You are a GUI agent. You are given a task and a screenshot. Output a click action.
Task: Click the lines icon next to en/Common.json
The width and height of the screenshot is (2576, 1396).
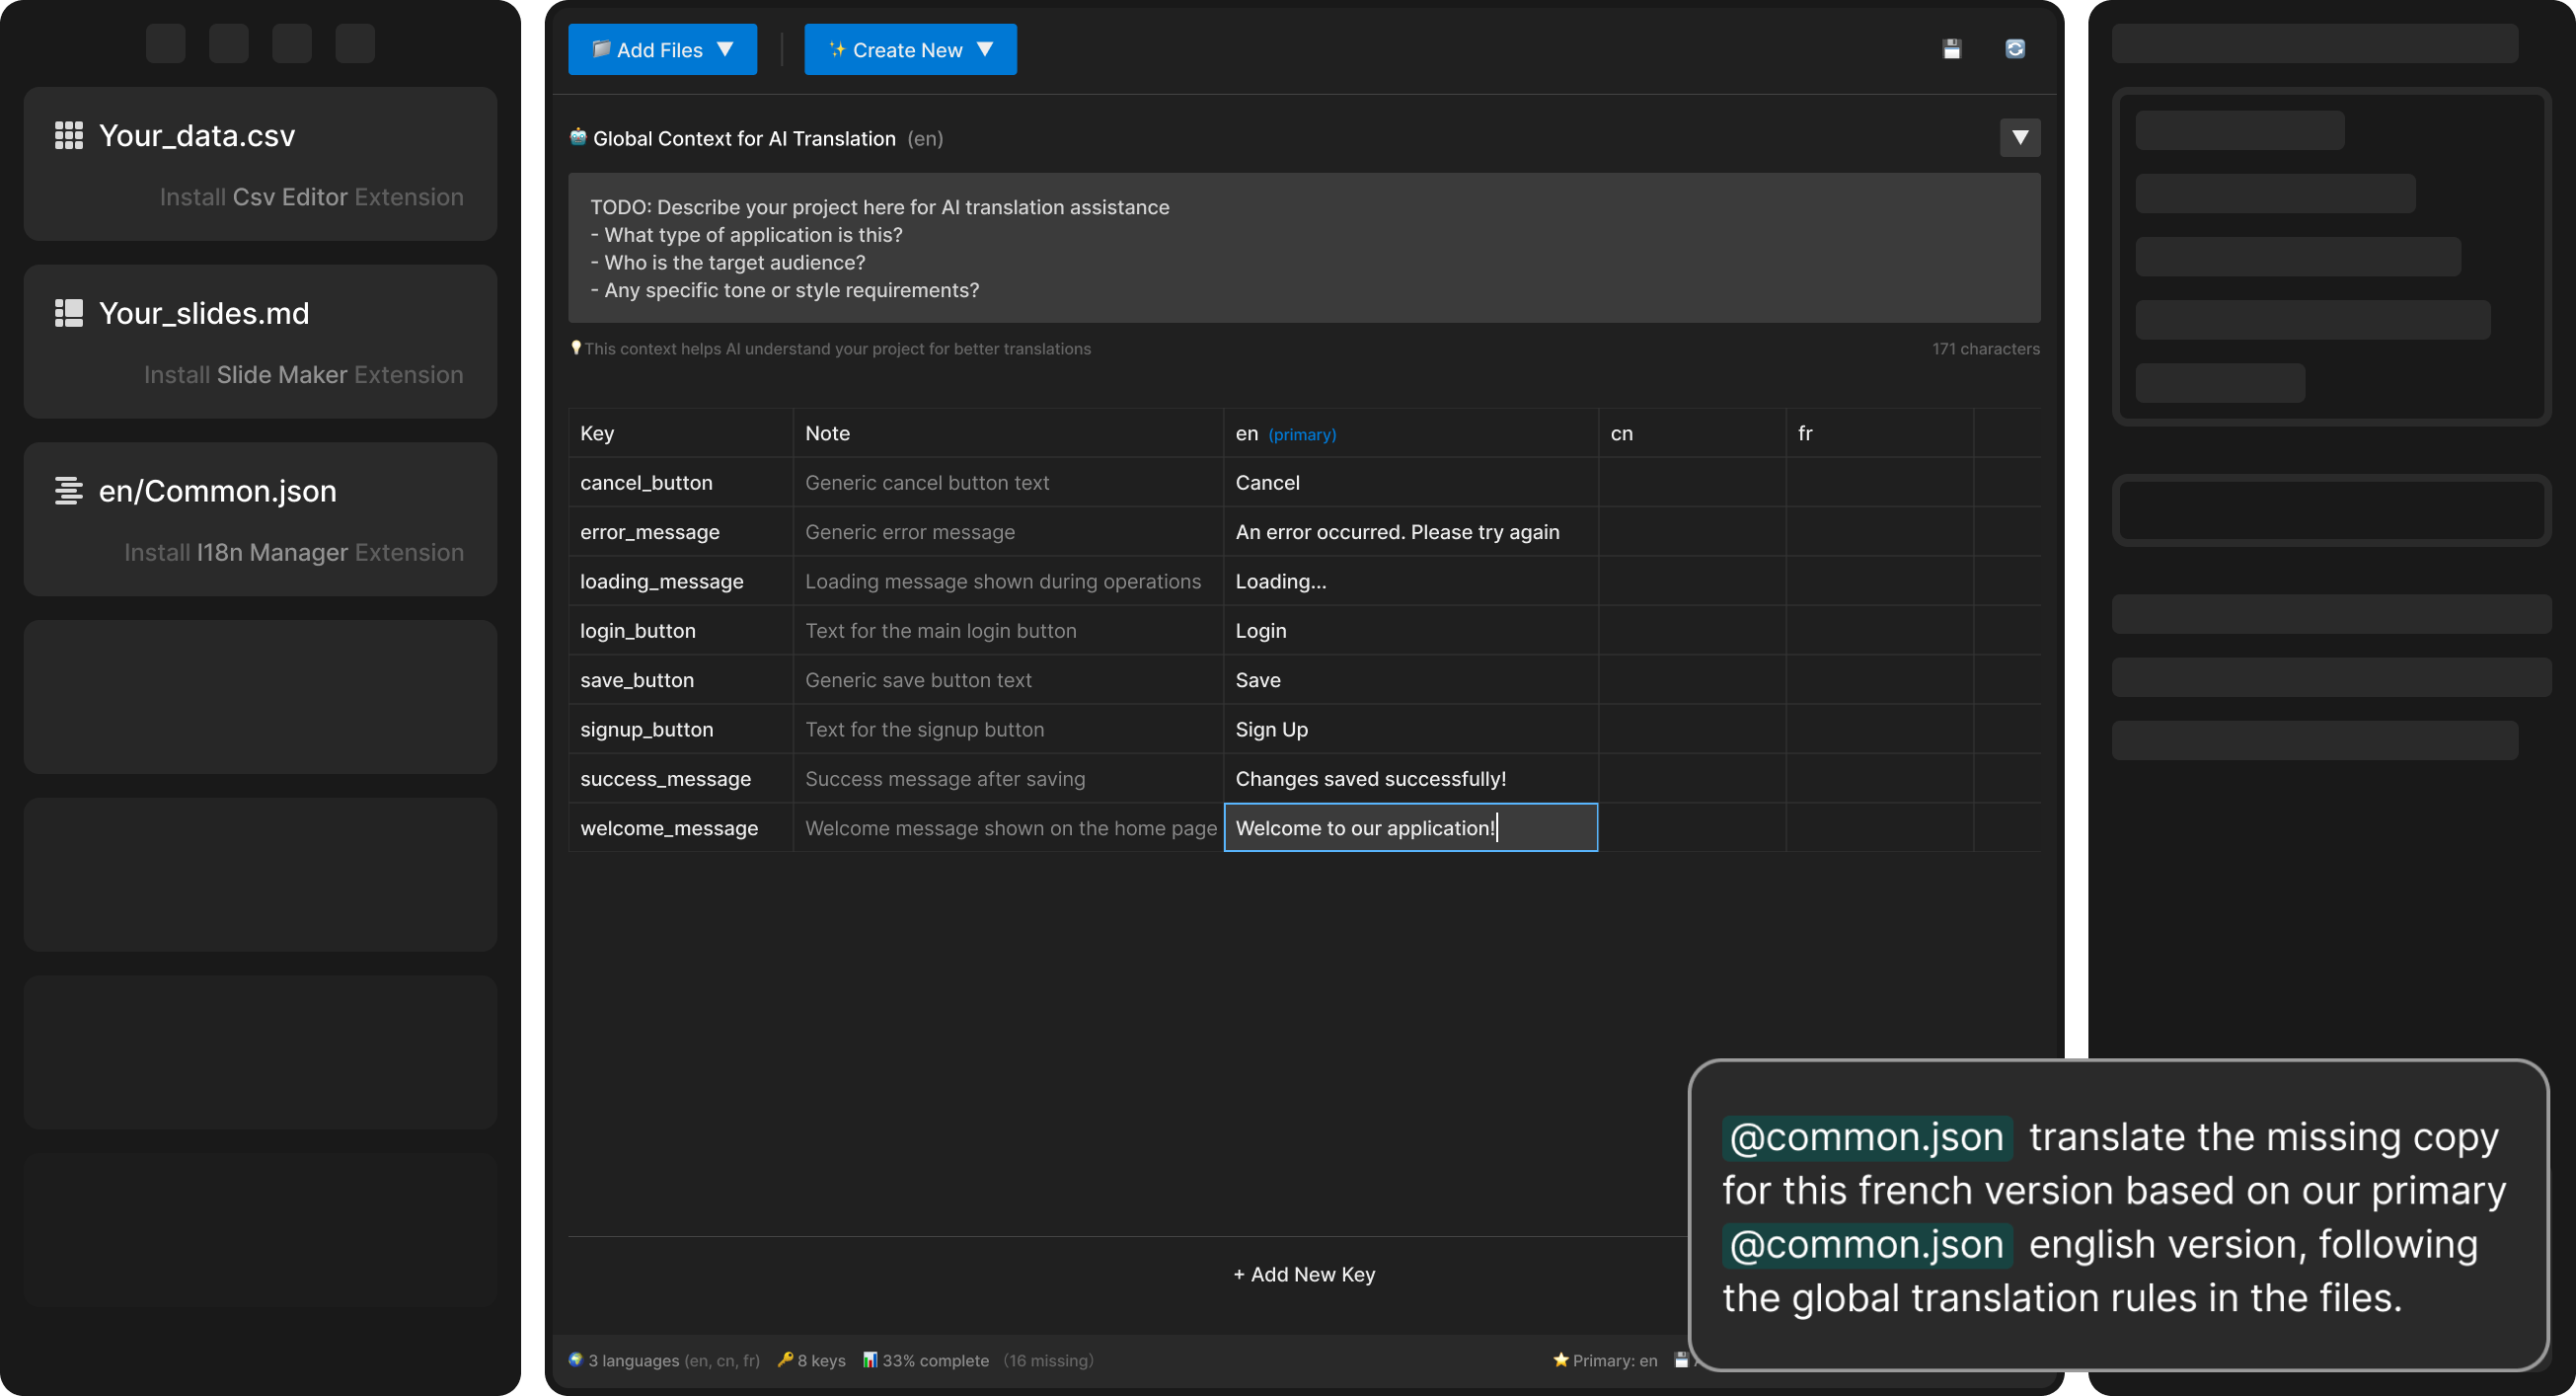point(68,491)
